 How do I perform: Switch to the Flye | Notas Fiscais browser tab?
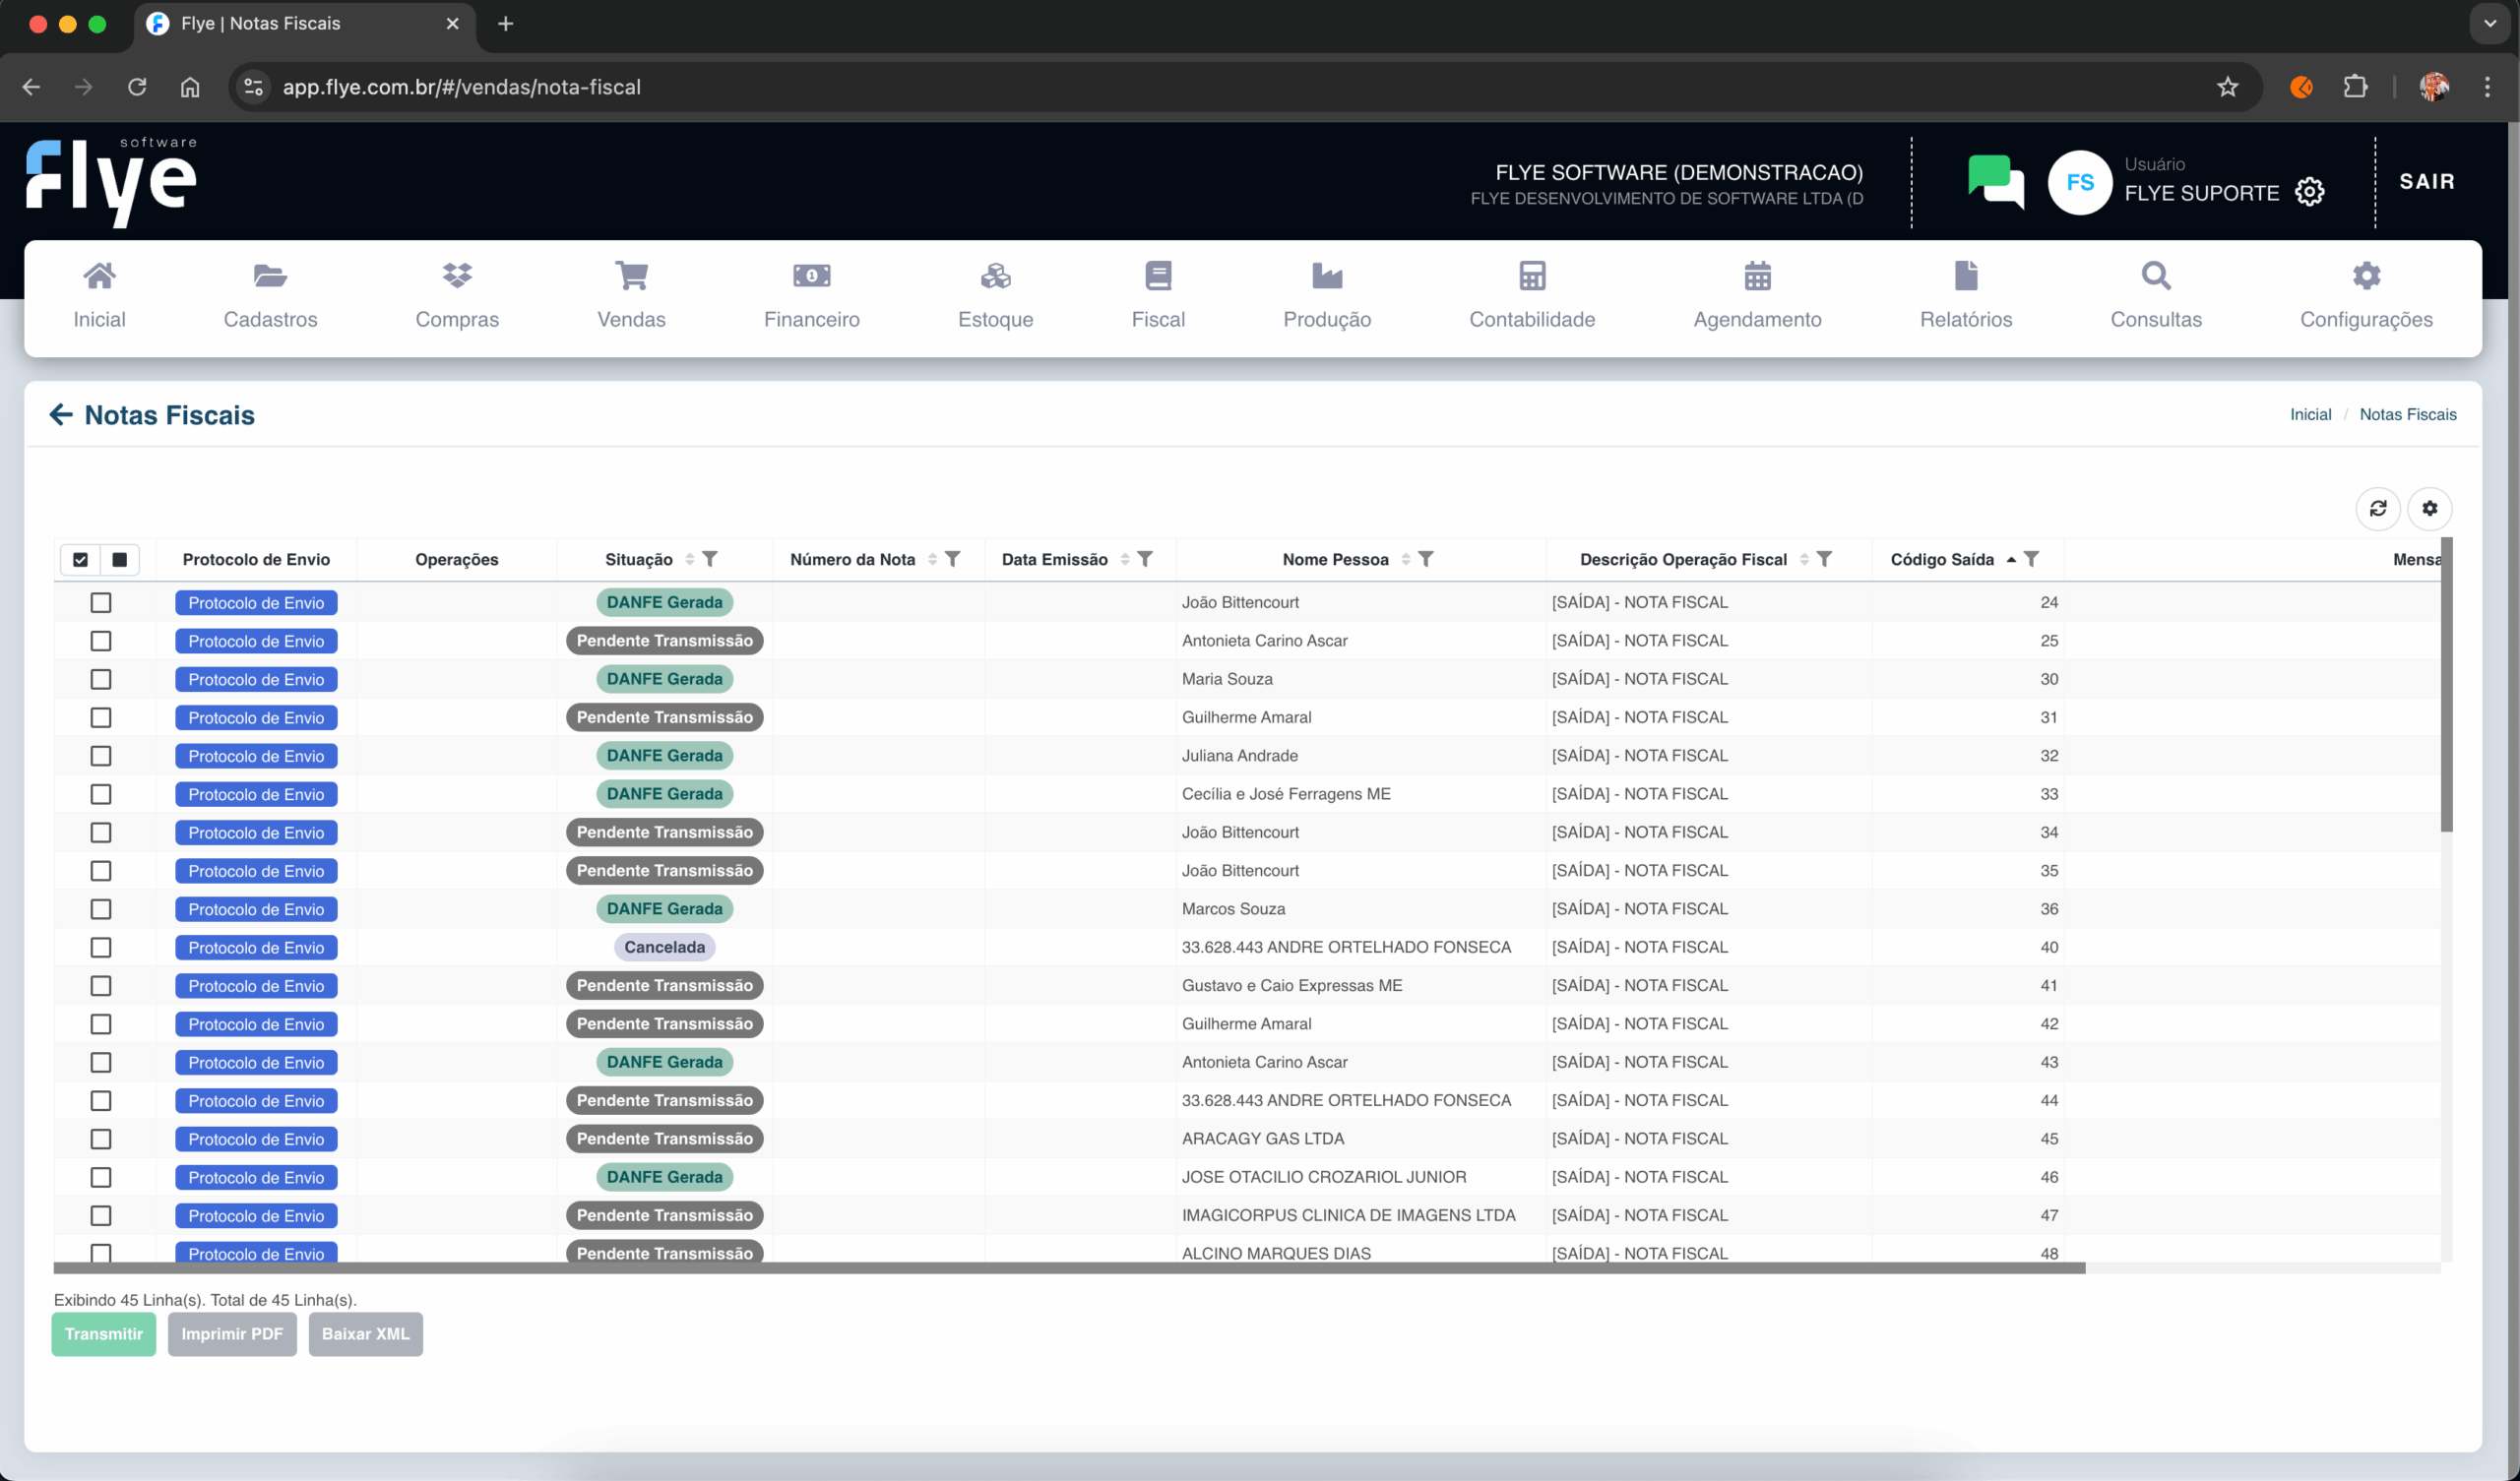pyautogui.click(x=305, y=24)
